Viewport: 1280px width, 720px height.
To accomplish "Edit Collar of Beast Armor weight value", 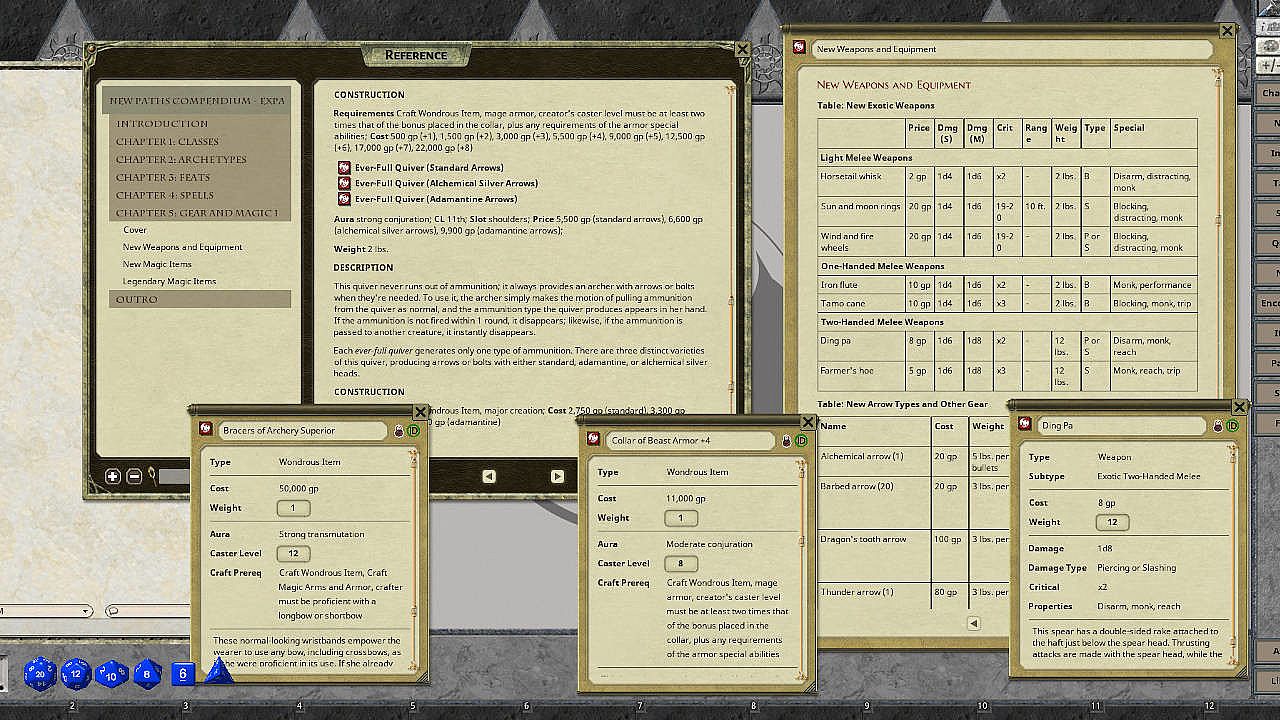I will pos(681,518).
